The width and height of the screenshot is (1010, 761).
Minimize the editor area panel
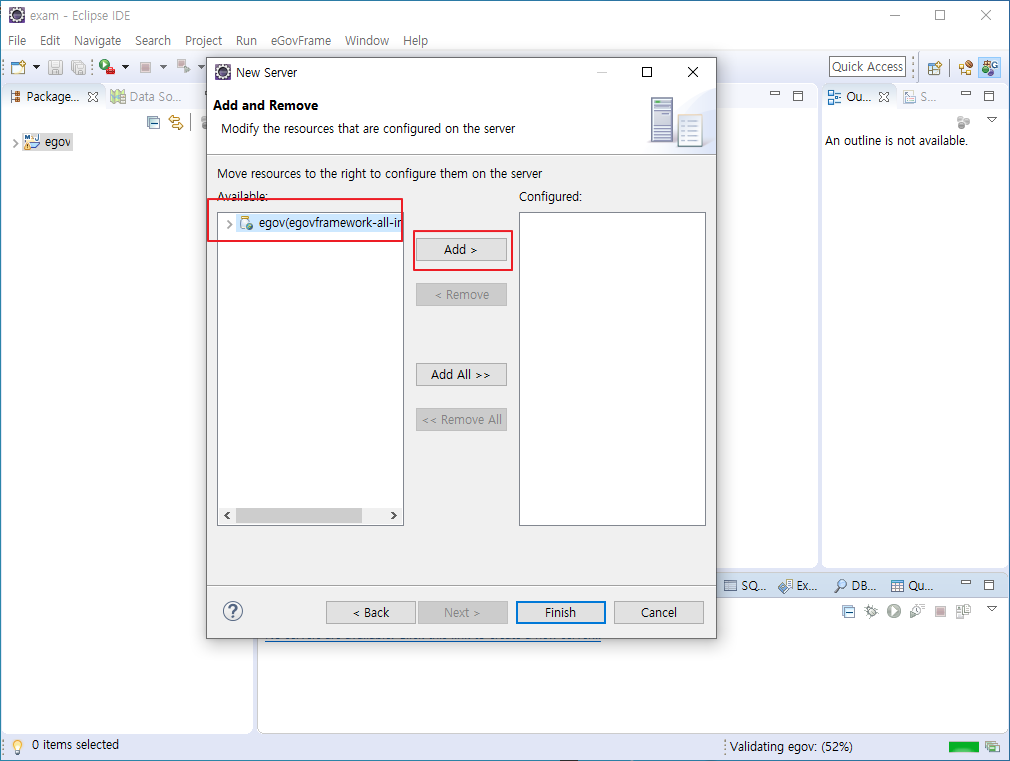[775, 94]
